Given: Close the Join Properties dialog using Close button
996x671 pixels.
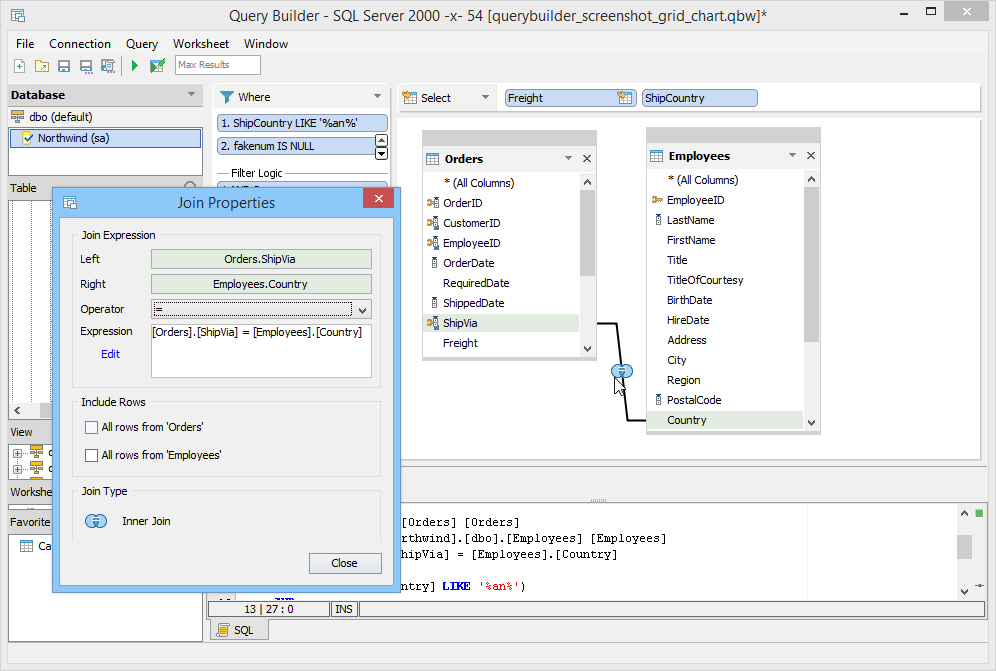Looking at the screenshot, I should pos(345,563).
